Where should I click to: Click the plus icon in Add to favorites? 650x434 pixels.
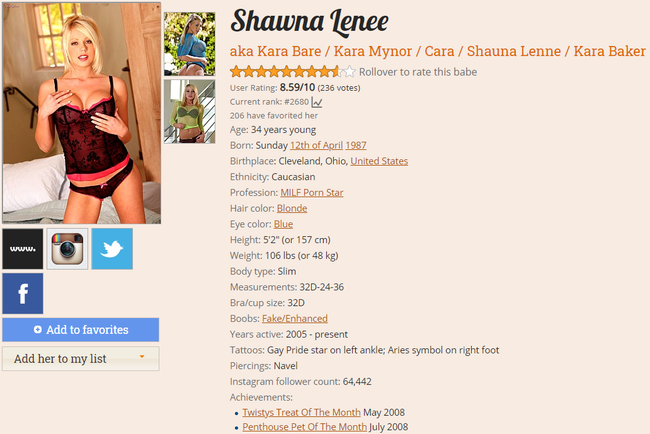tap(38, 330)
